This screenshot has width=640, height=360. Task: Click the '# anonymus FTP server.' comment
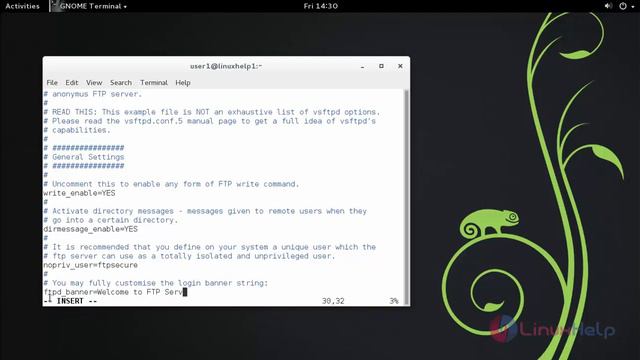[x=93, y=94]
